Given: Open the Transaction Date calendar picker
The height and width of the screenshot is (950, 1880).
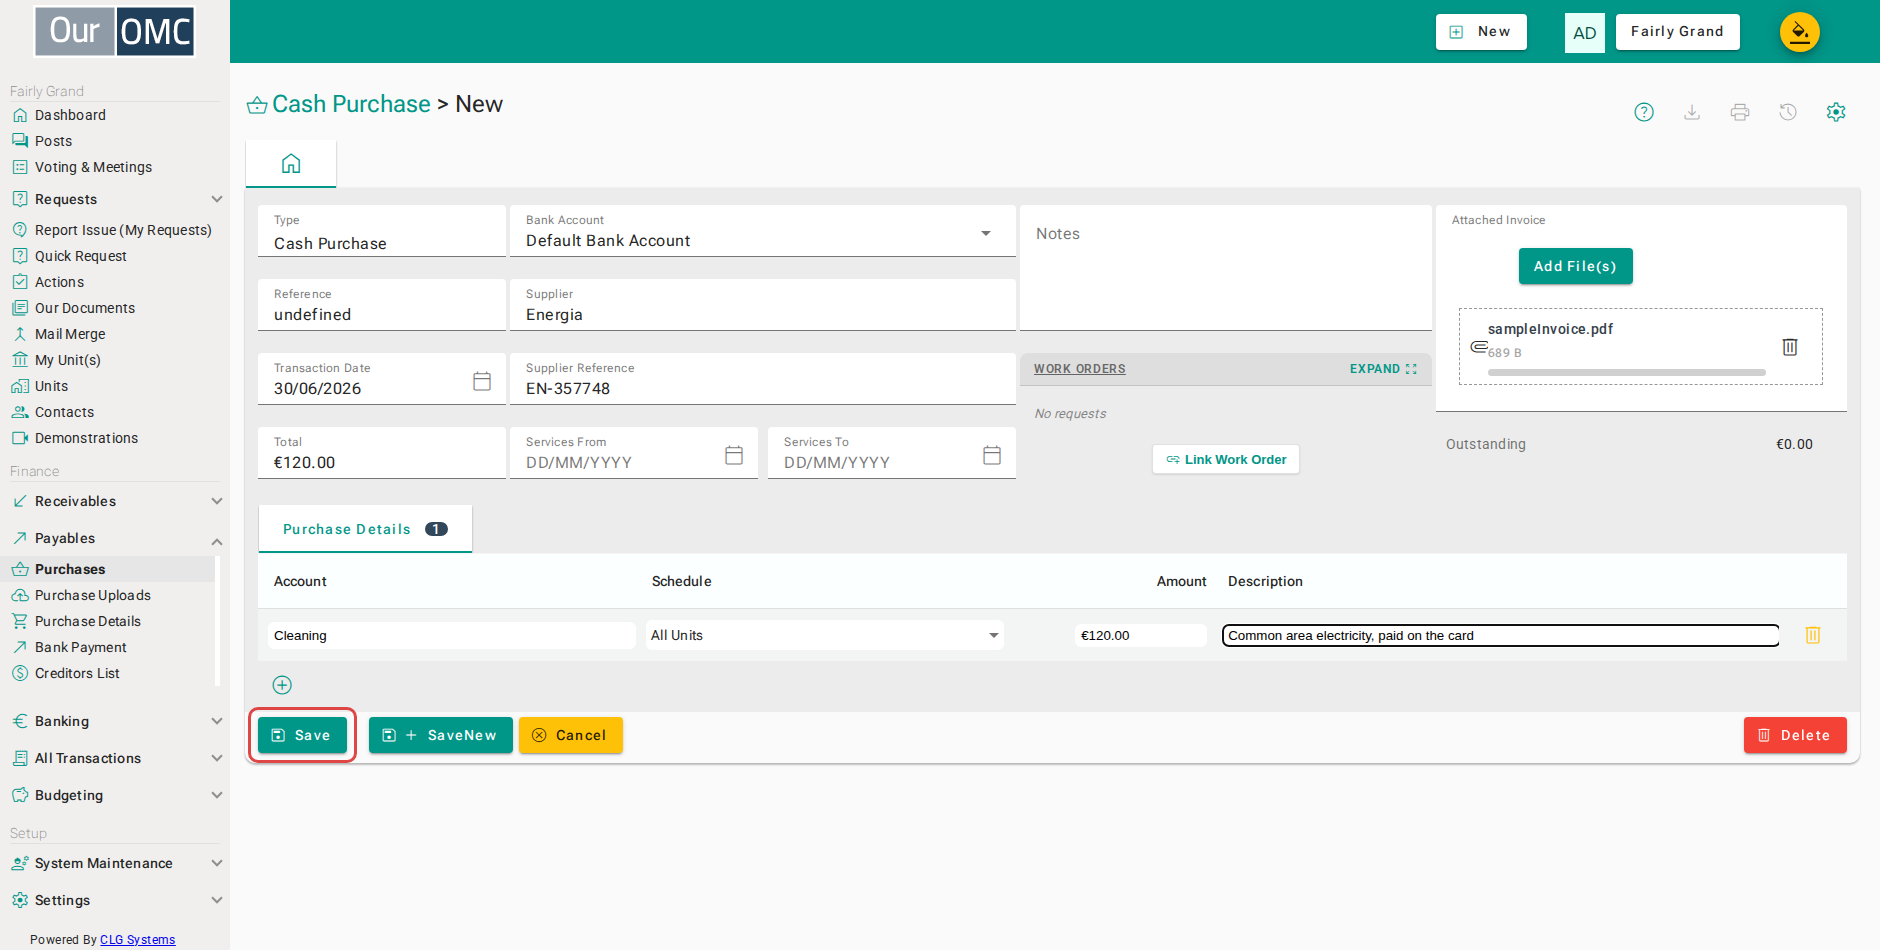Looking at the screenshot, I should [482, 381].
